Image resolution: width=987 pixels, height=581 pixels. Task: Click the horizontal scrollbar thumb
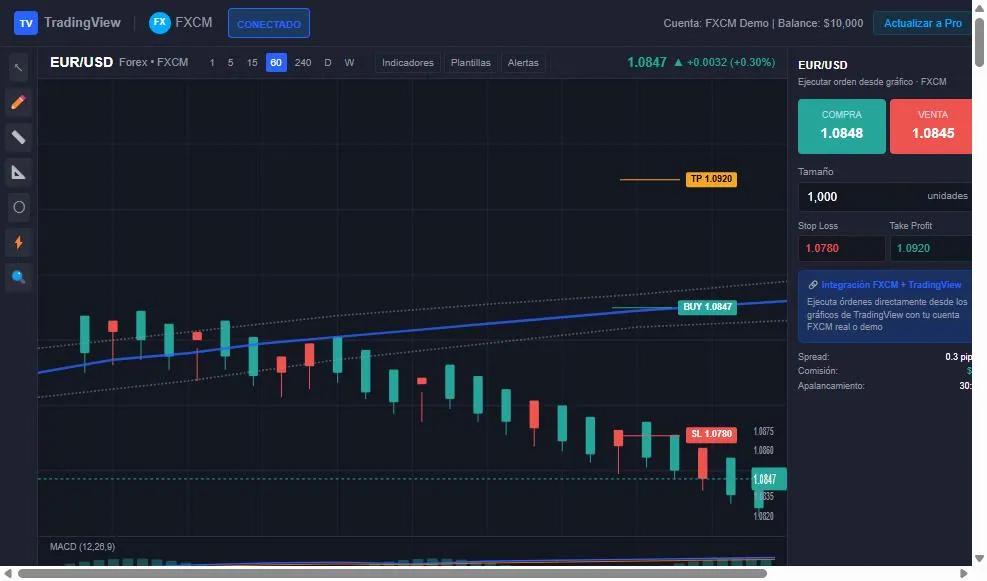tap(392, 573)
